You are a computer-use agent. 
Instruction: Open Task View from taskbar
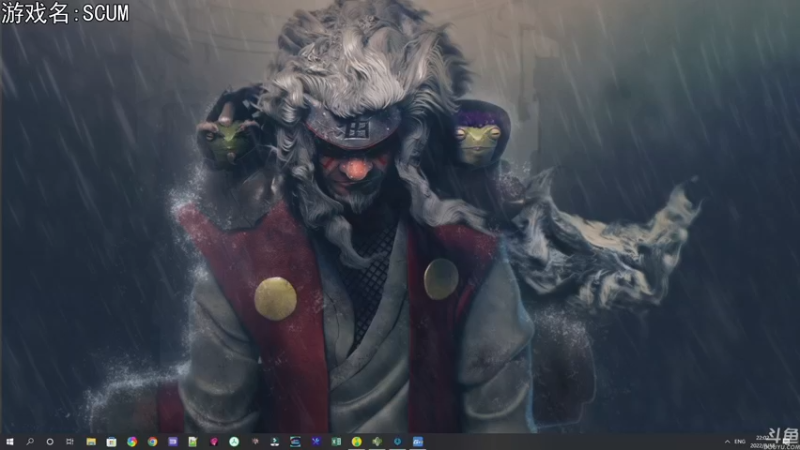[70, 442]
